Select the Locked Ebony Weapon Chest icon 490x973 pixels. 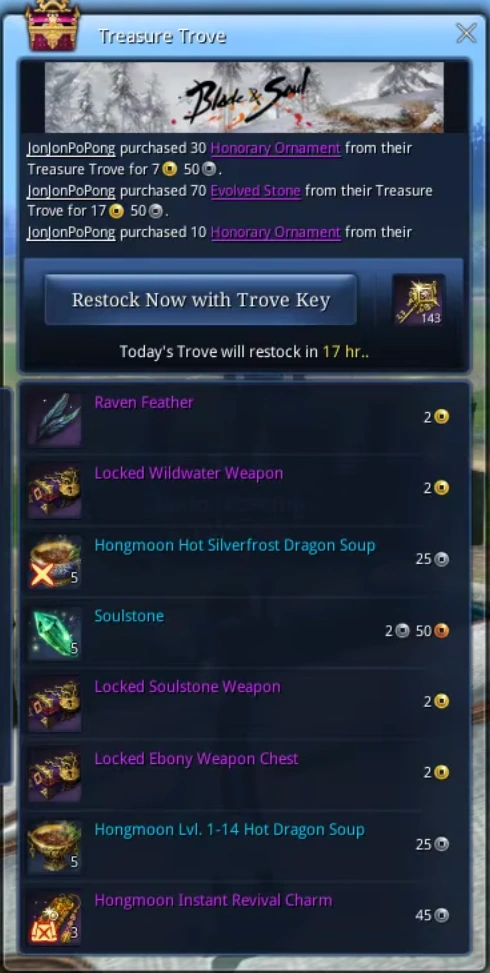55,776
